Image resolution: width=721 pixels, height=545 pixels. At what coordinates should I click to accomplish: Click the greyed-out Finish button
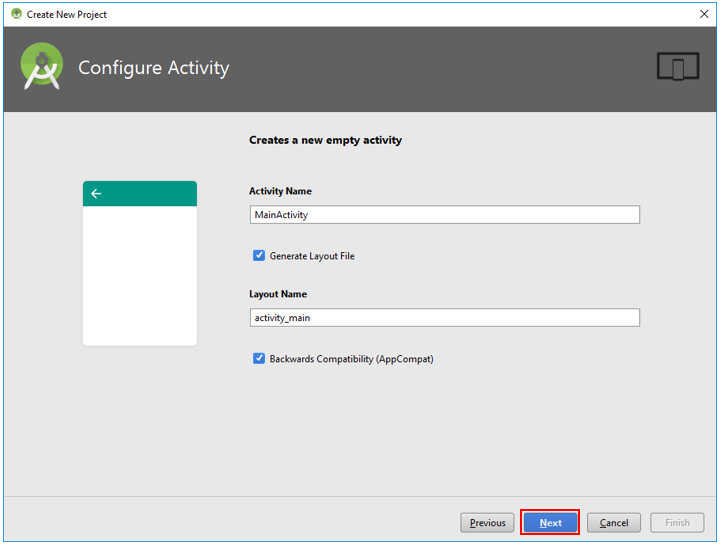(x=677, y=523)
